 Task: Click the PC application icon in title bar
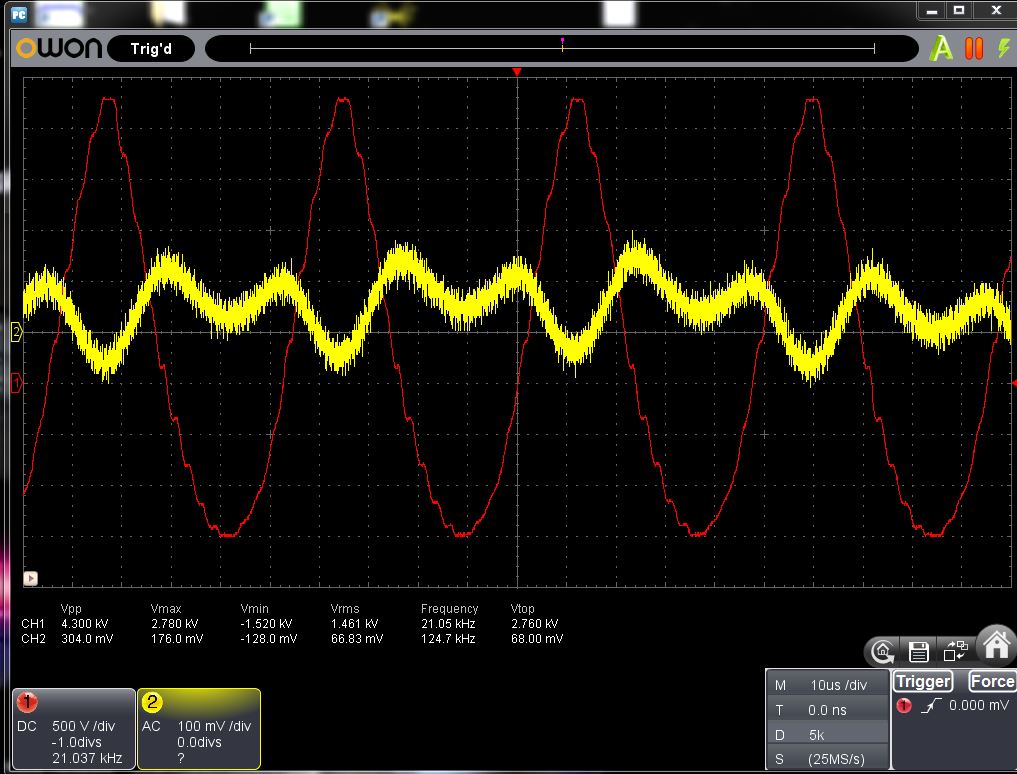19,14
